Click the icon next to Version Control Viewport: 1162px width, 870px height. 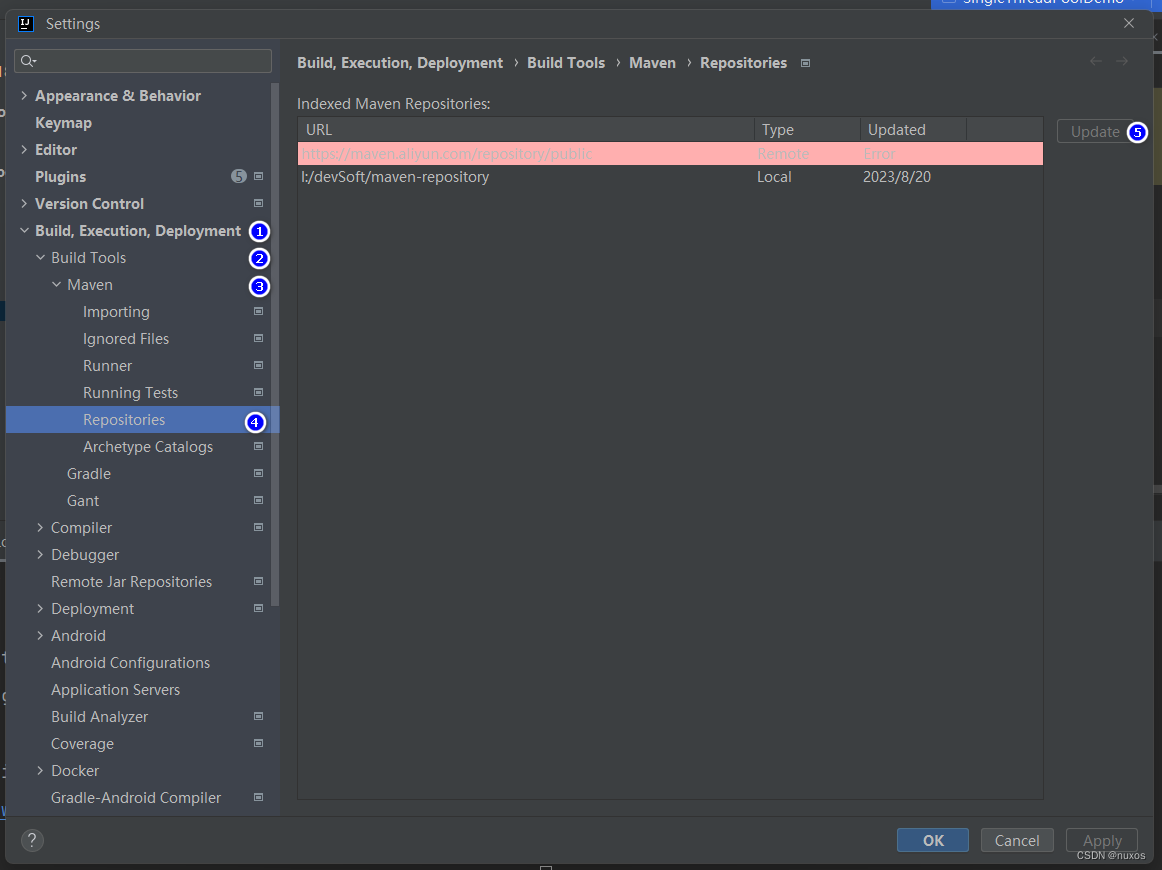click(x=258, y=203)
